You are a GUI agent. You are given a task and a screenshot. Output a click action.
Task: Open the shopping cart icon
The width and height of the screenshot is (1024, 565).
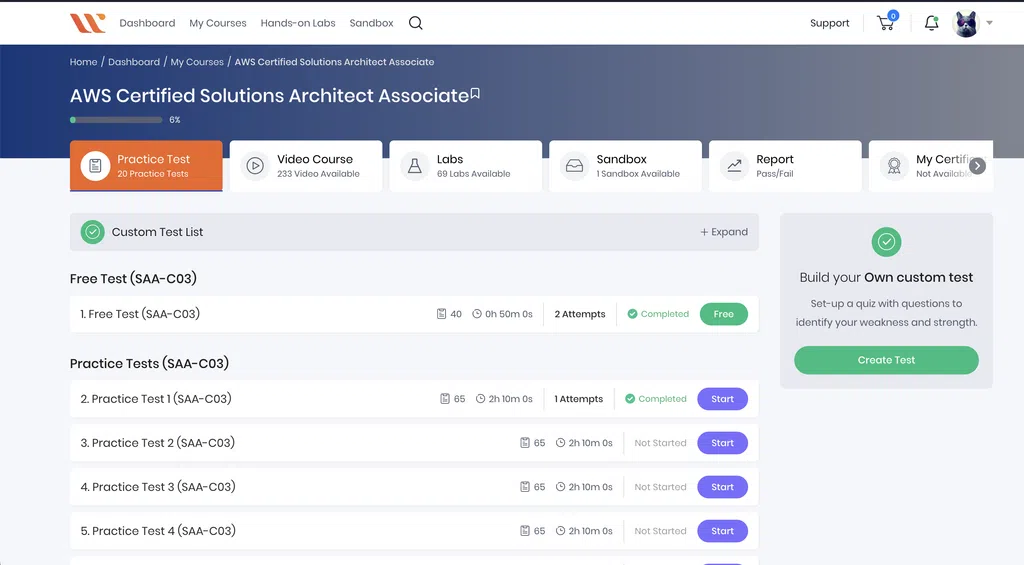coord(886,24)
